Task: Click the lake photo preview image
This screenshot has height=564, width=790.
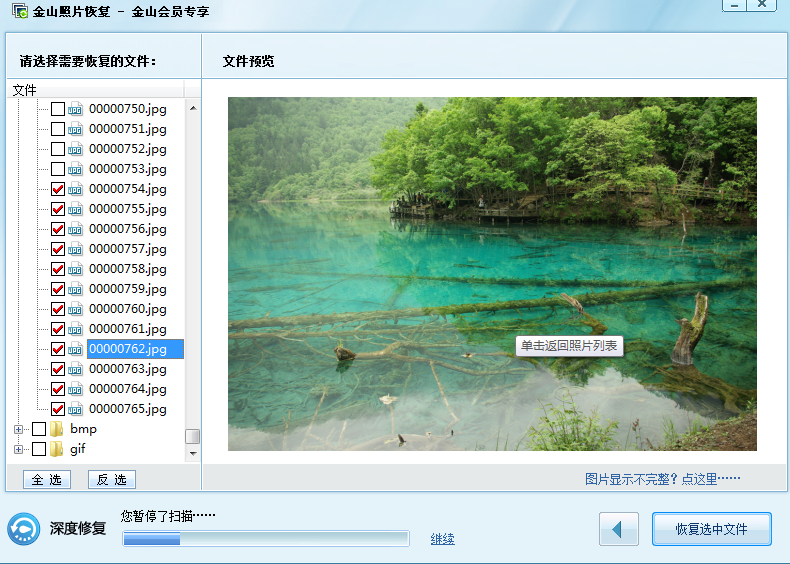Action: coord(492,274)
